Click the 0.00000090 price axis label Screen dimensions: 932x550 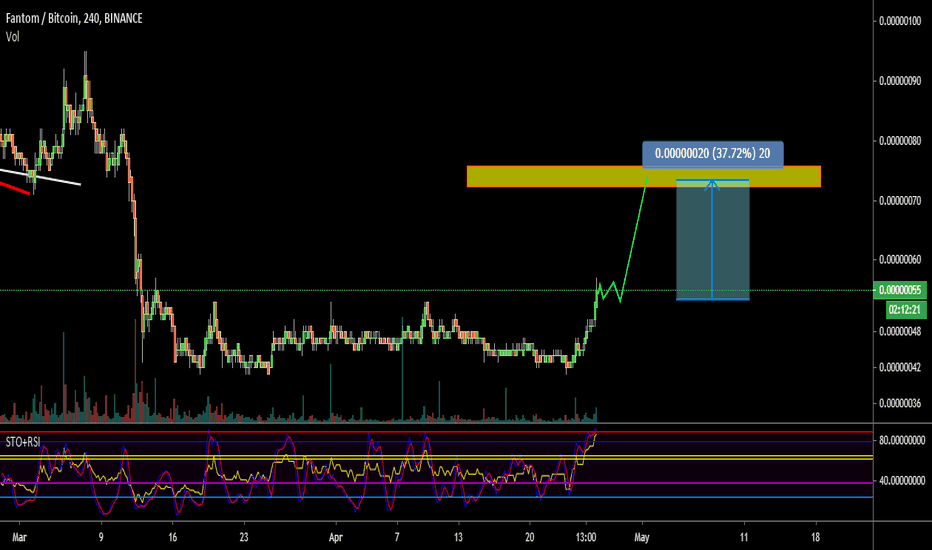[900, 81]
